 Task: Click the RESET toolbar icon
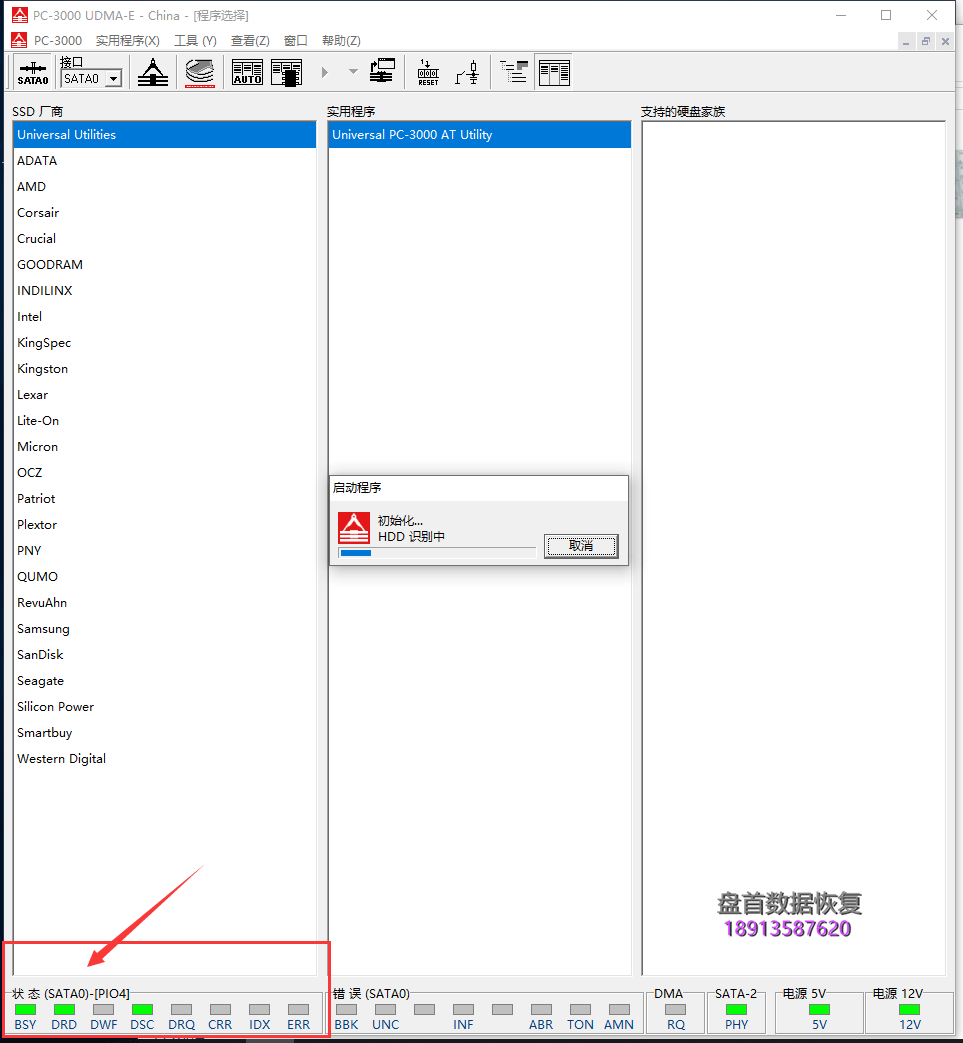click(428, 73)
